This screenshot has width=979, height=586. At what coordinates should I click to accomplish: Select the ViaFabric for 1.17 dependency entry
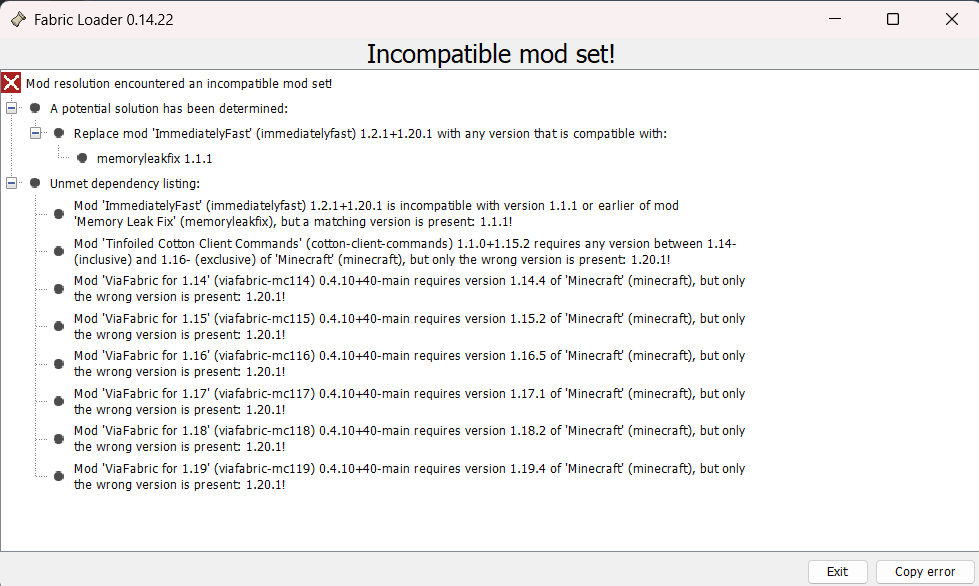click(x=400, y=400)
